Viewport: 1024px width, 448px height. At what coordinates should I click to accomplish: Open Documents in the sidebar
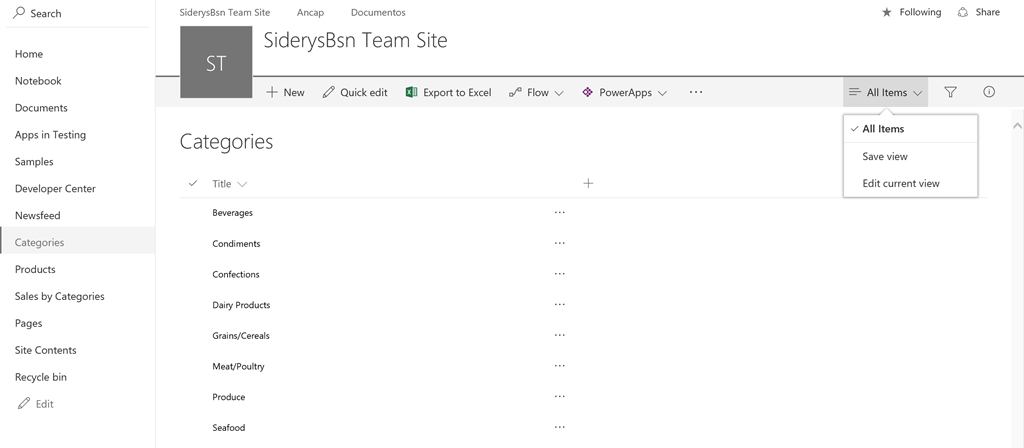pos(41,108)
